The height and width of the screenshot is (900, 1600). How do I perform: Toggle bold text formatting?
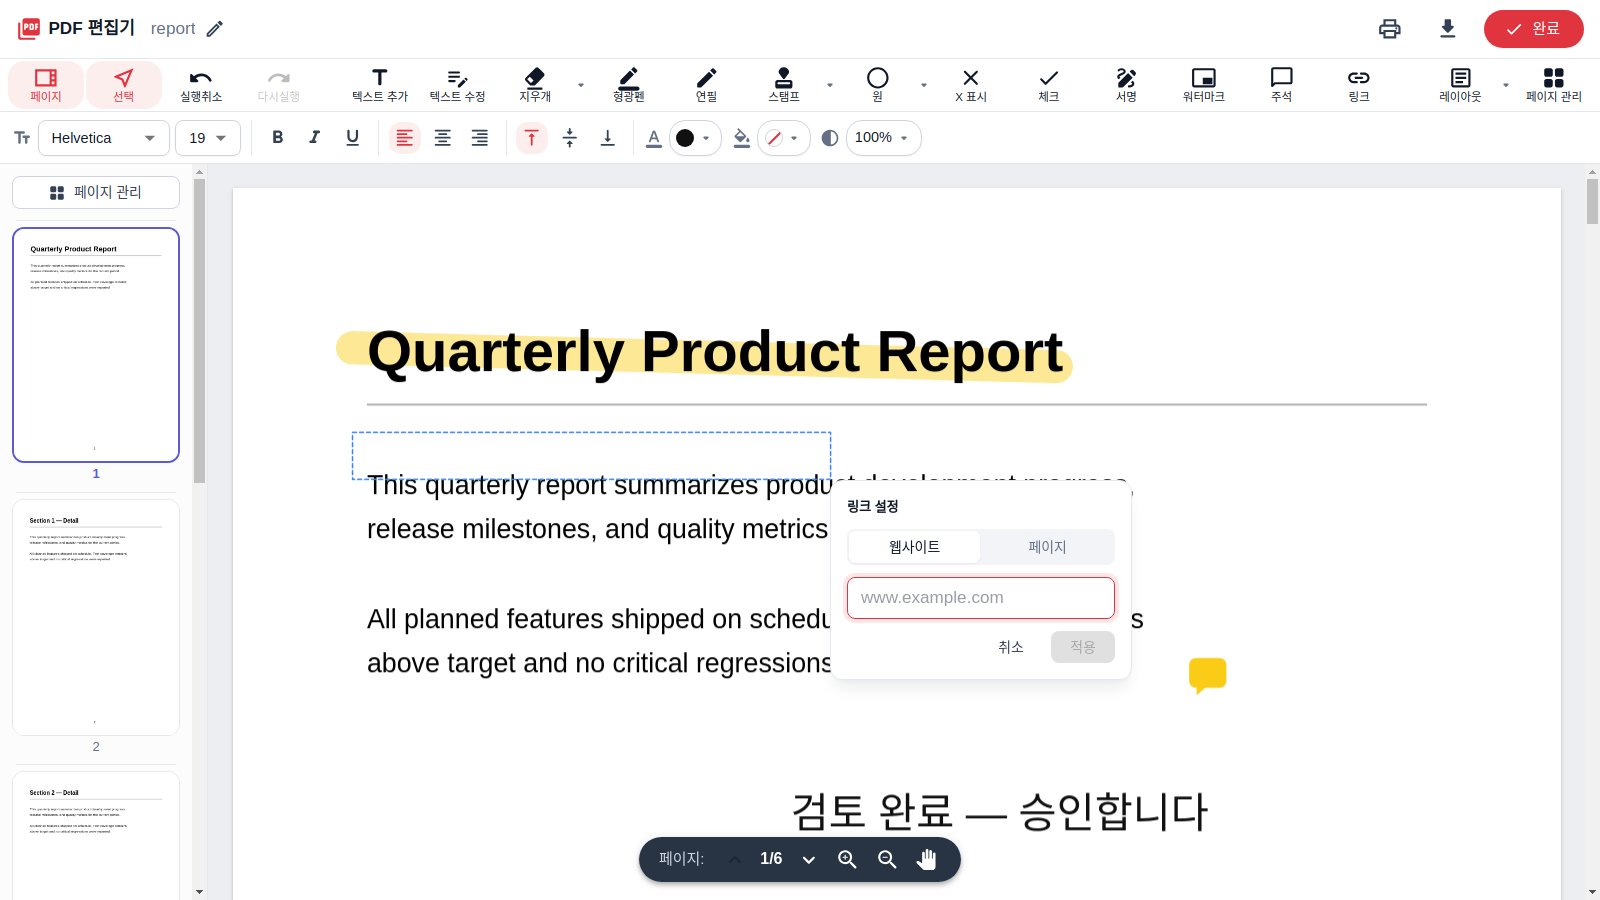(278, 138)
